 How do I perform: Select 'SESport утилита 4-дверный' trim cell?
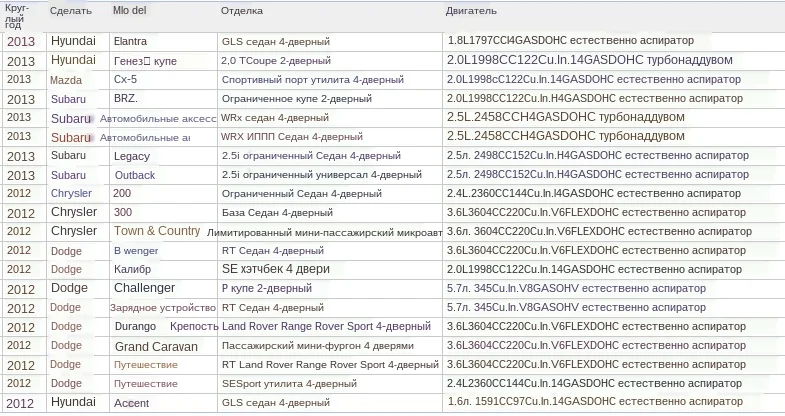coord(289,384)
